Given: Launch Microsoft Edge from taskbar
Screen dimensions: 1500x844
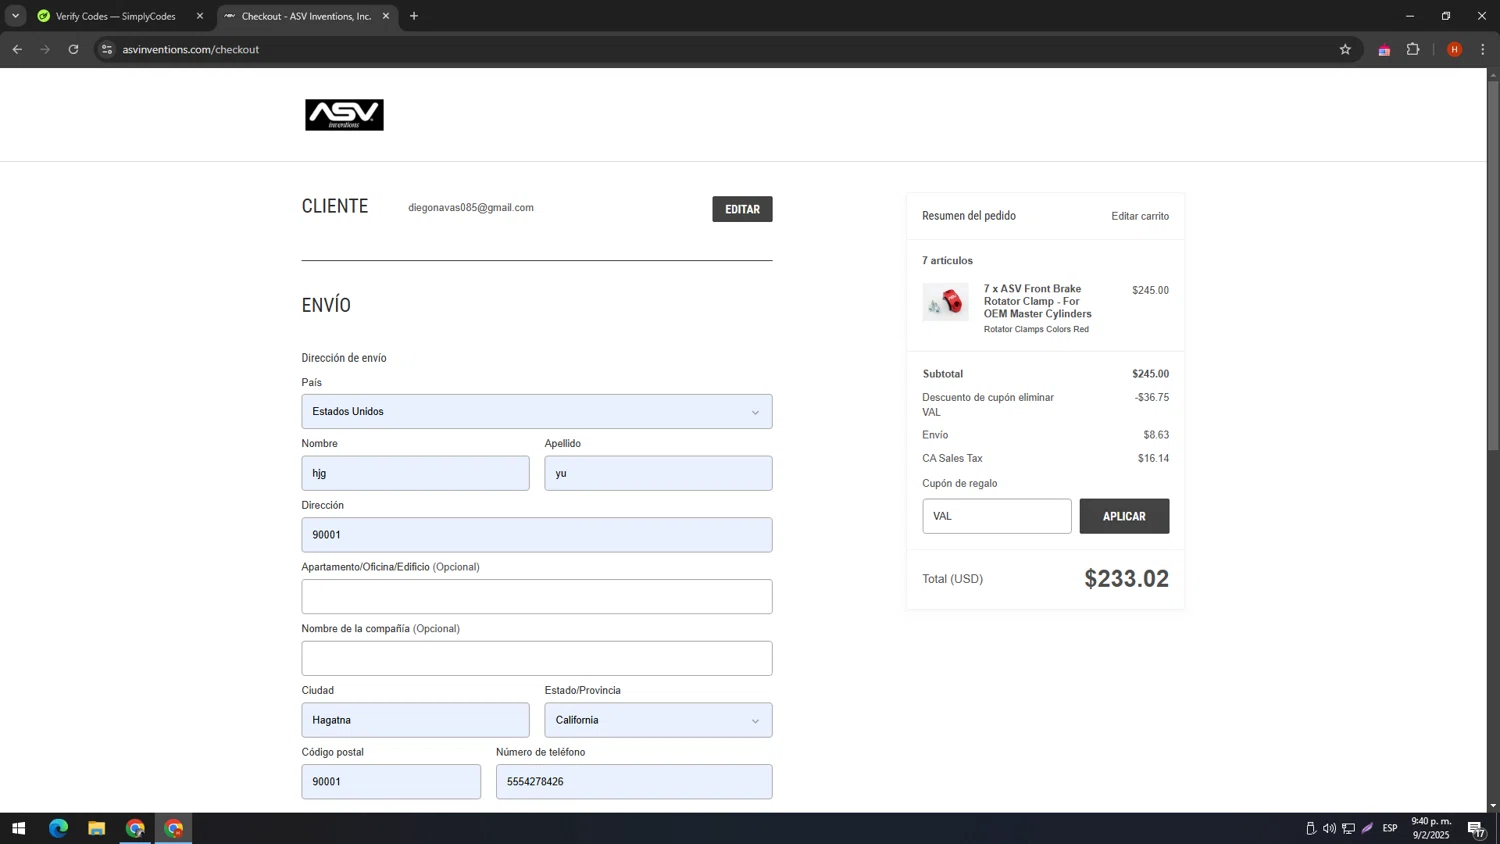Looking at the screenshot, I should coord(58,828).
